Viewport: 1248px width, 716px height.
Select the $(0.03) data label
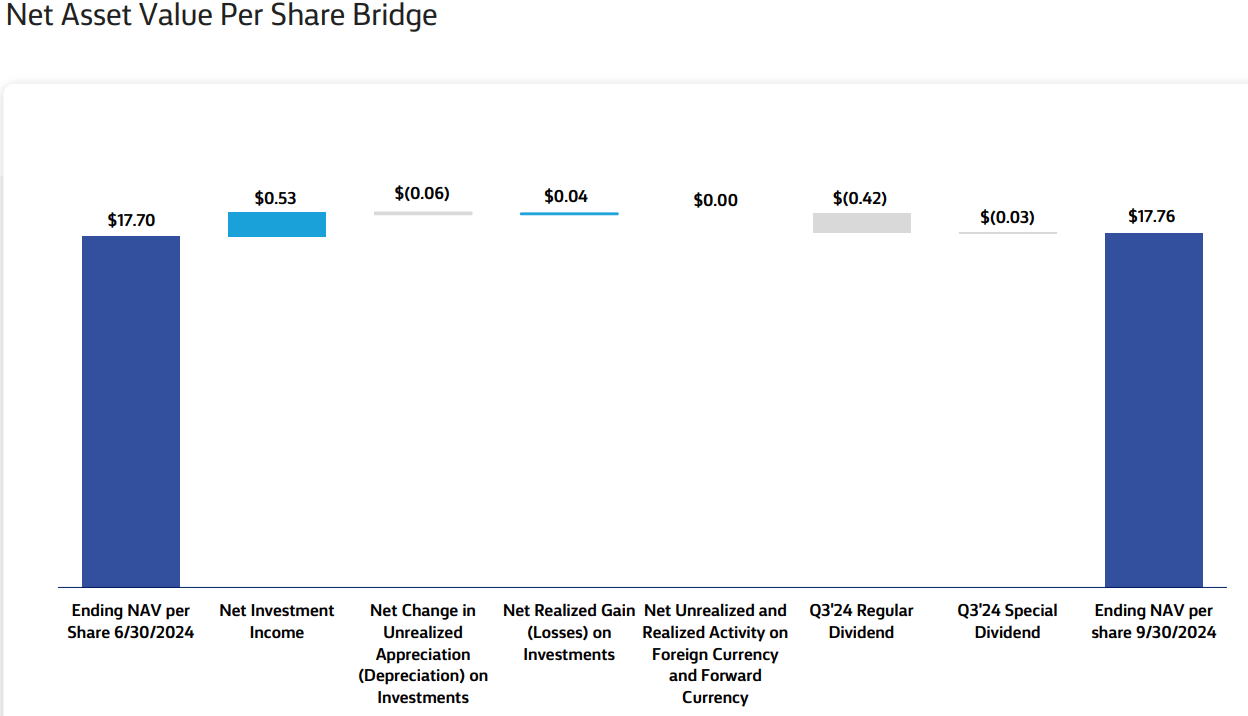[x=1007, y=216]
